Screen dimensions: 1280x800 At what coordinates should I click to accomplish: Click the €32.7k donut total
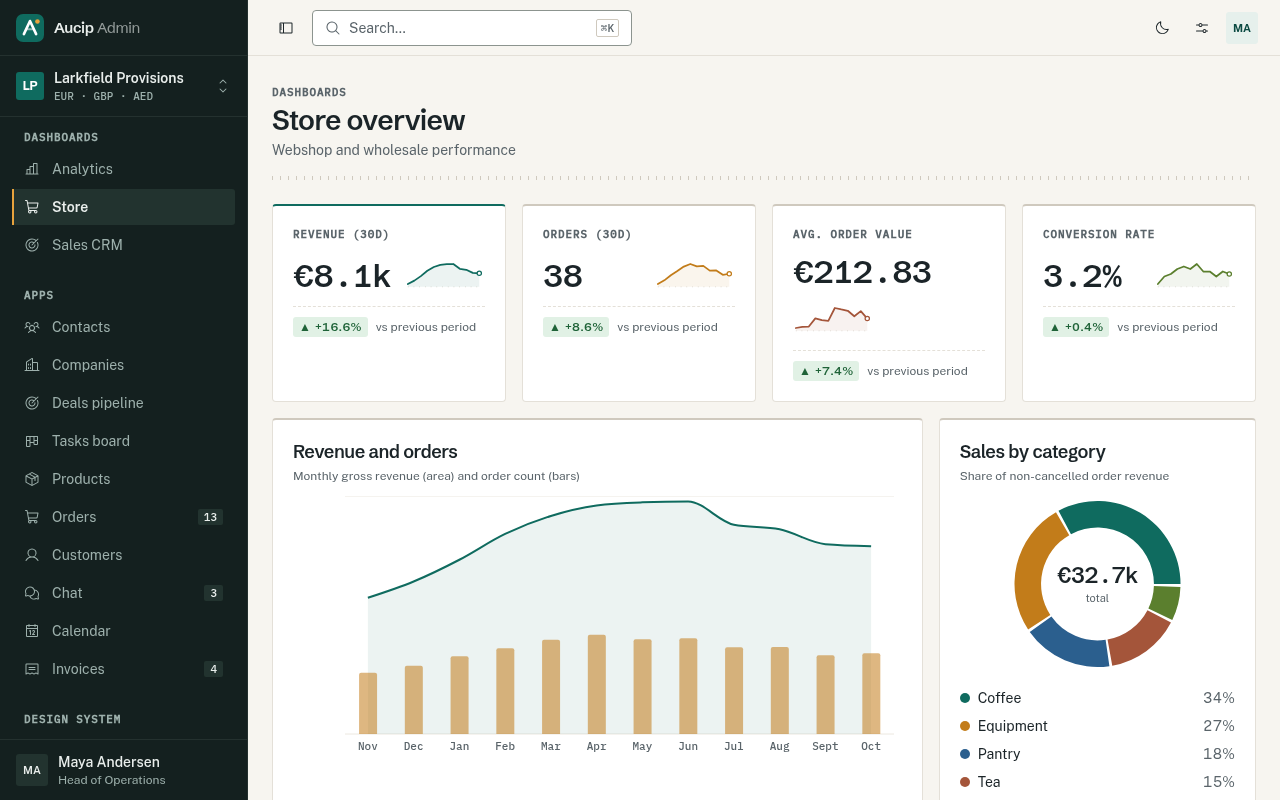click(x=1097, y=576)
